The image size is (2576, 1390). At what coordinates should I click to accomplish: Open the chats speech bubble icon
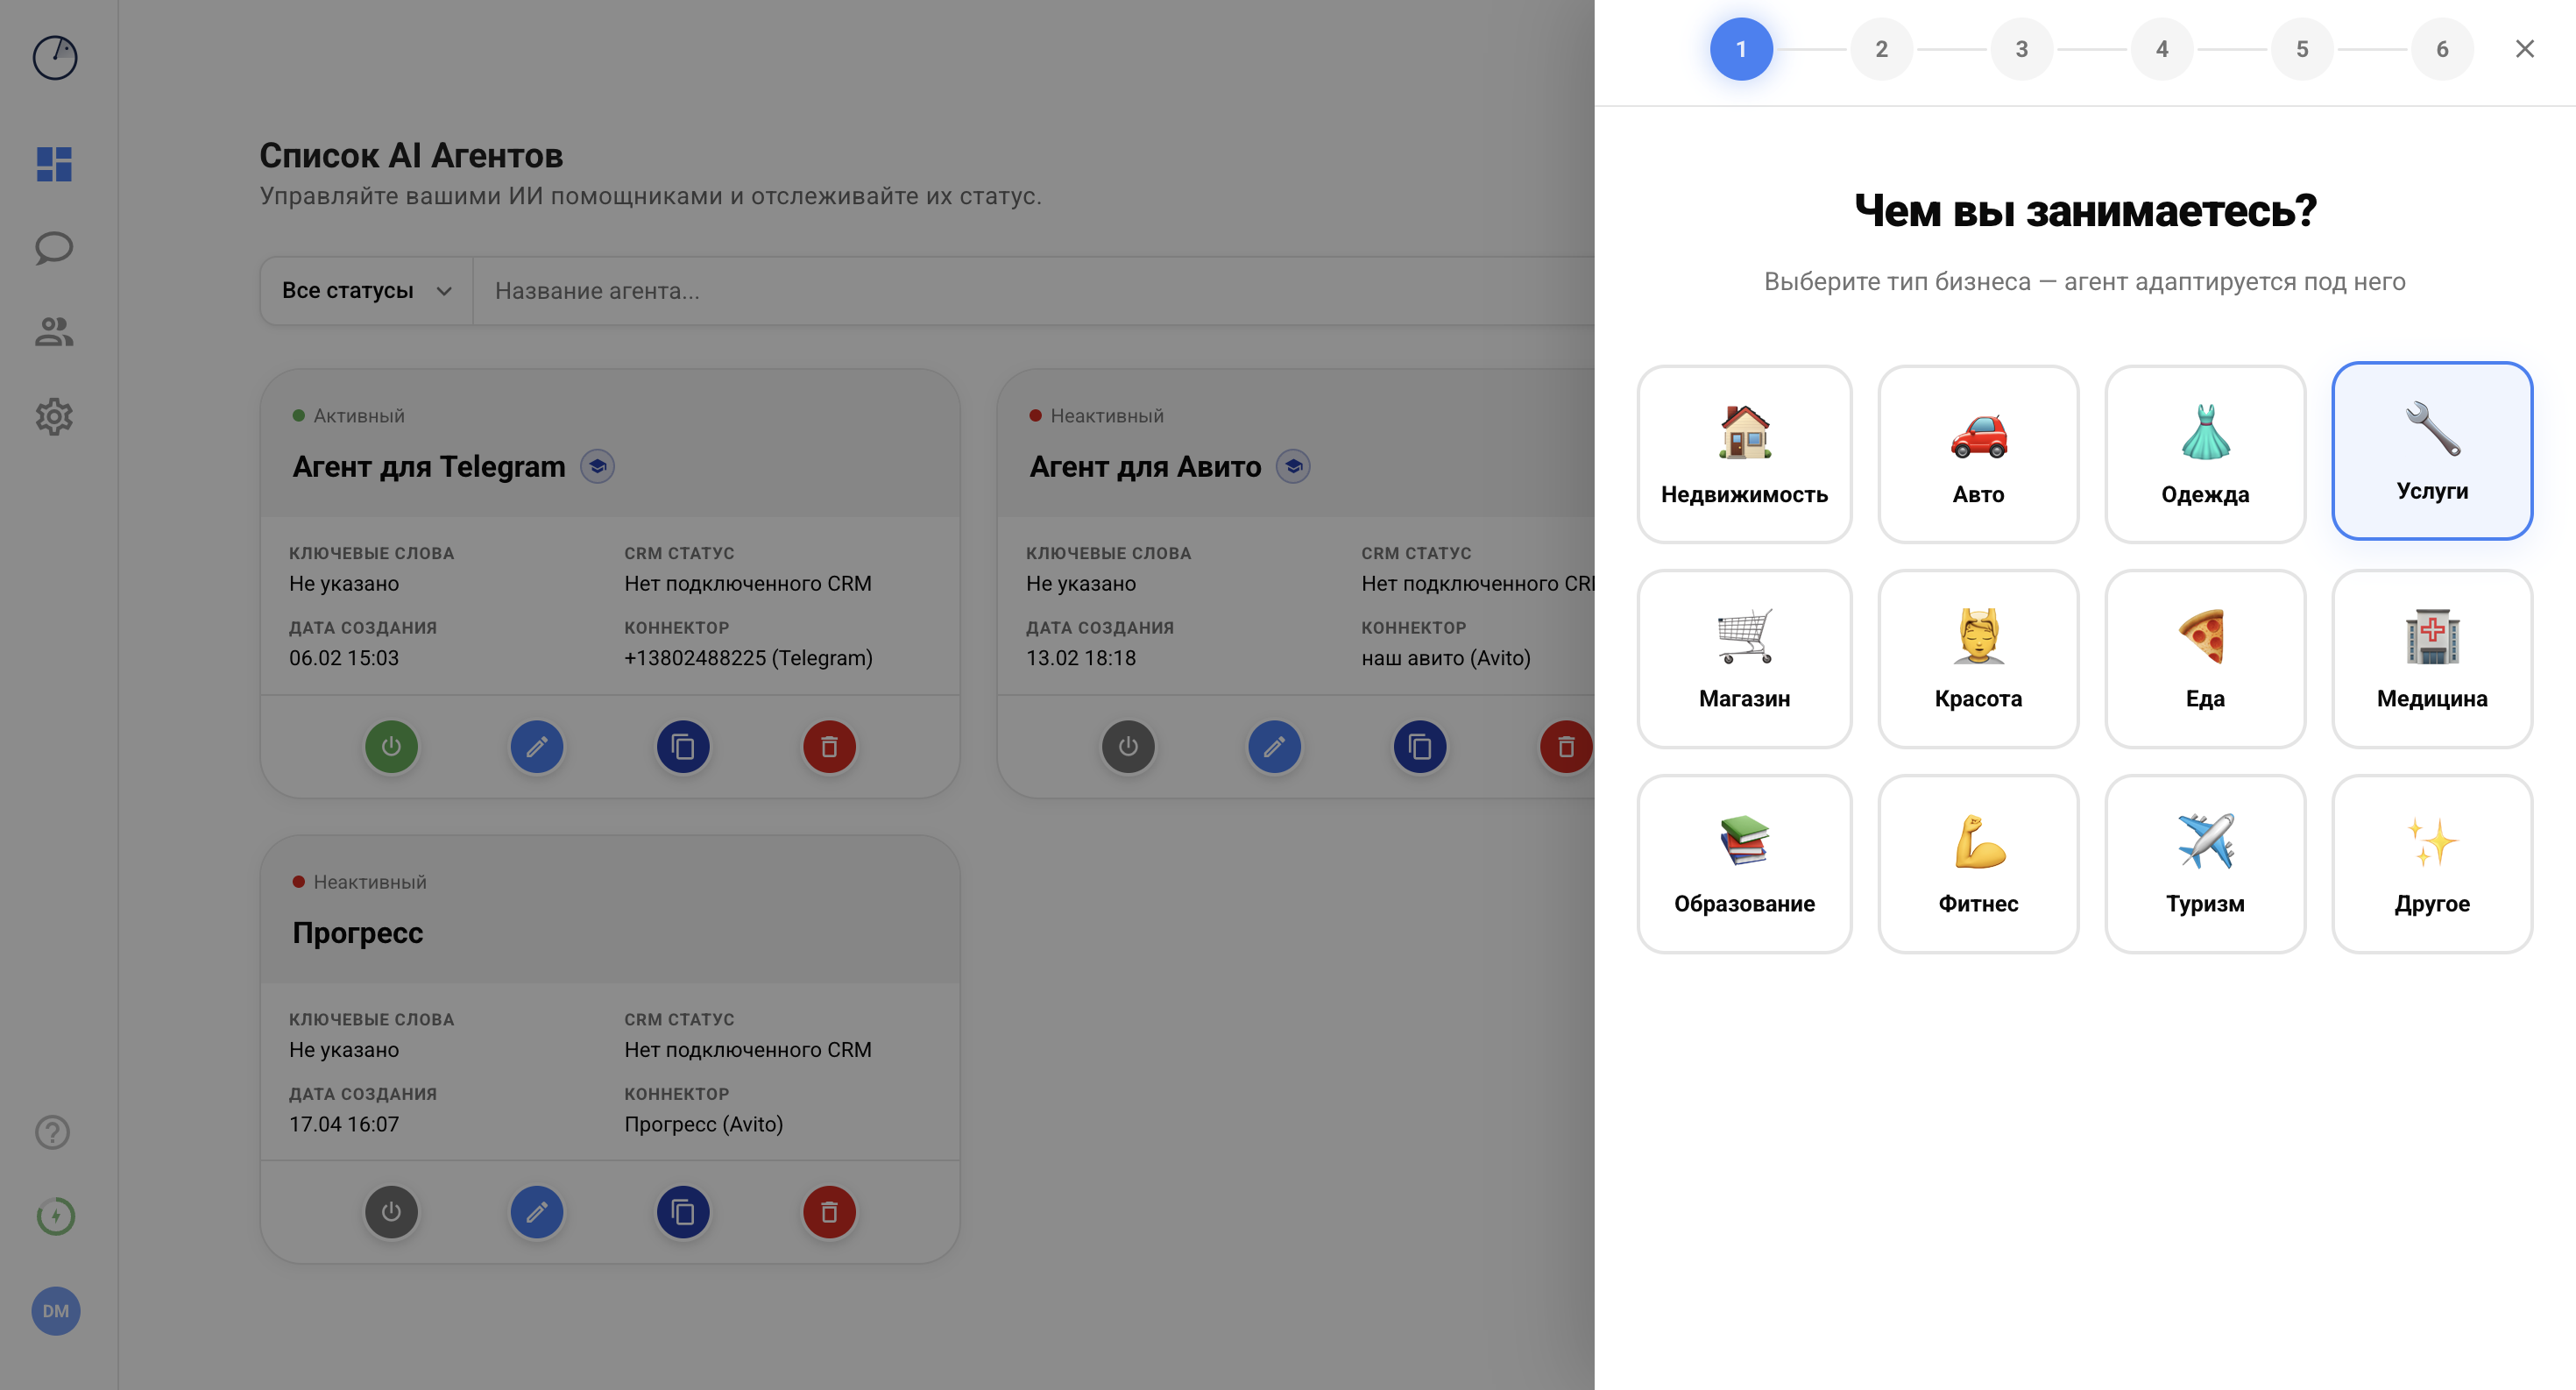(54, 248)
